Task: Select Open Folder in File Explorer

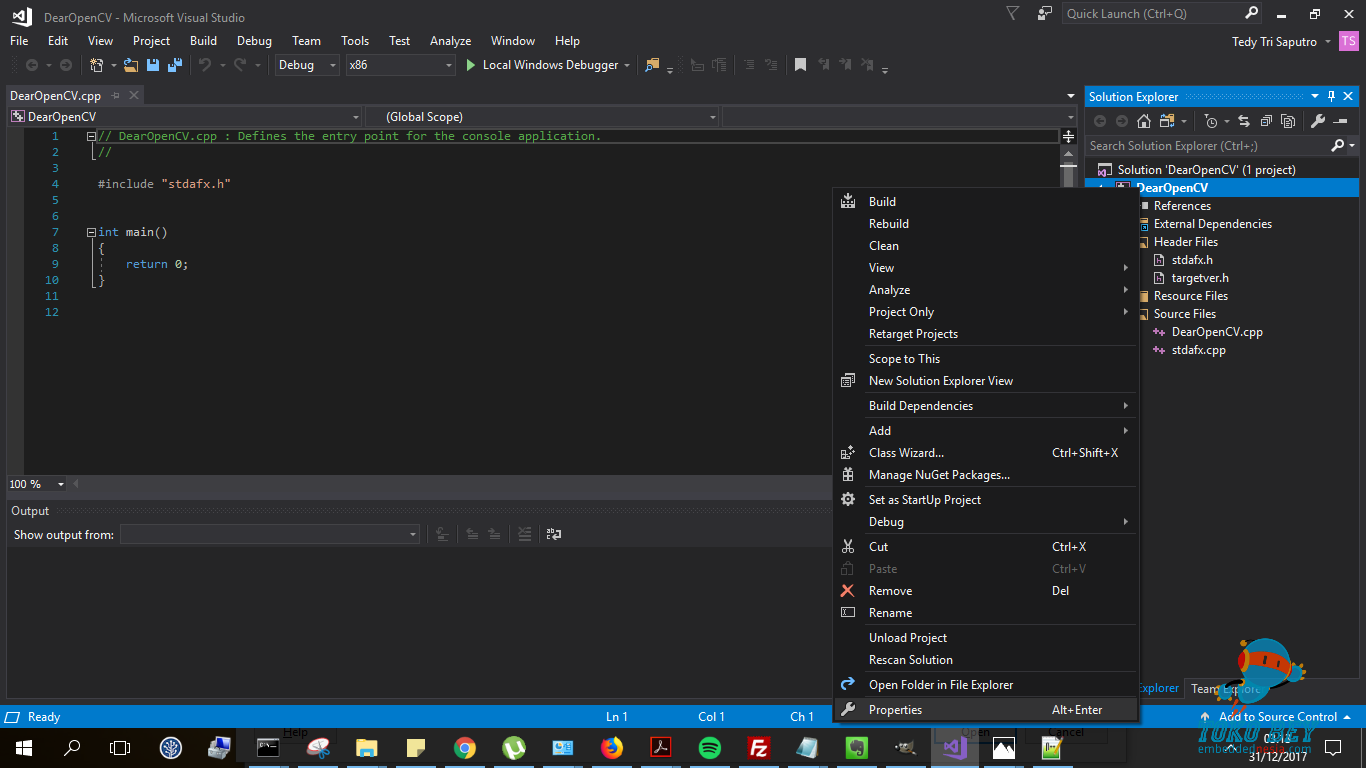Action: pyautogui.click(x=985, y=685)
